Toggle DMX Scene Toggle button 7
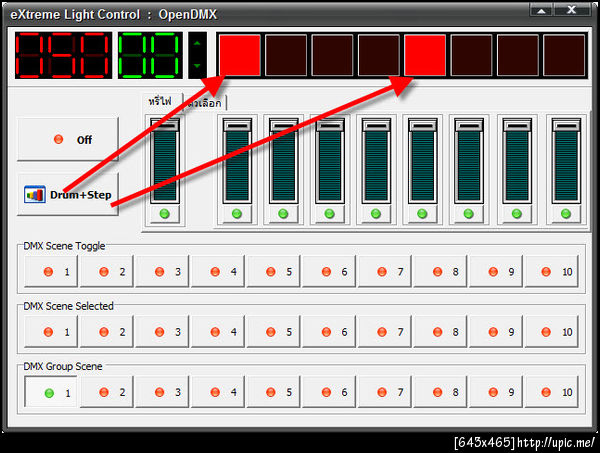 (385, 272)
